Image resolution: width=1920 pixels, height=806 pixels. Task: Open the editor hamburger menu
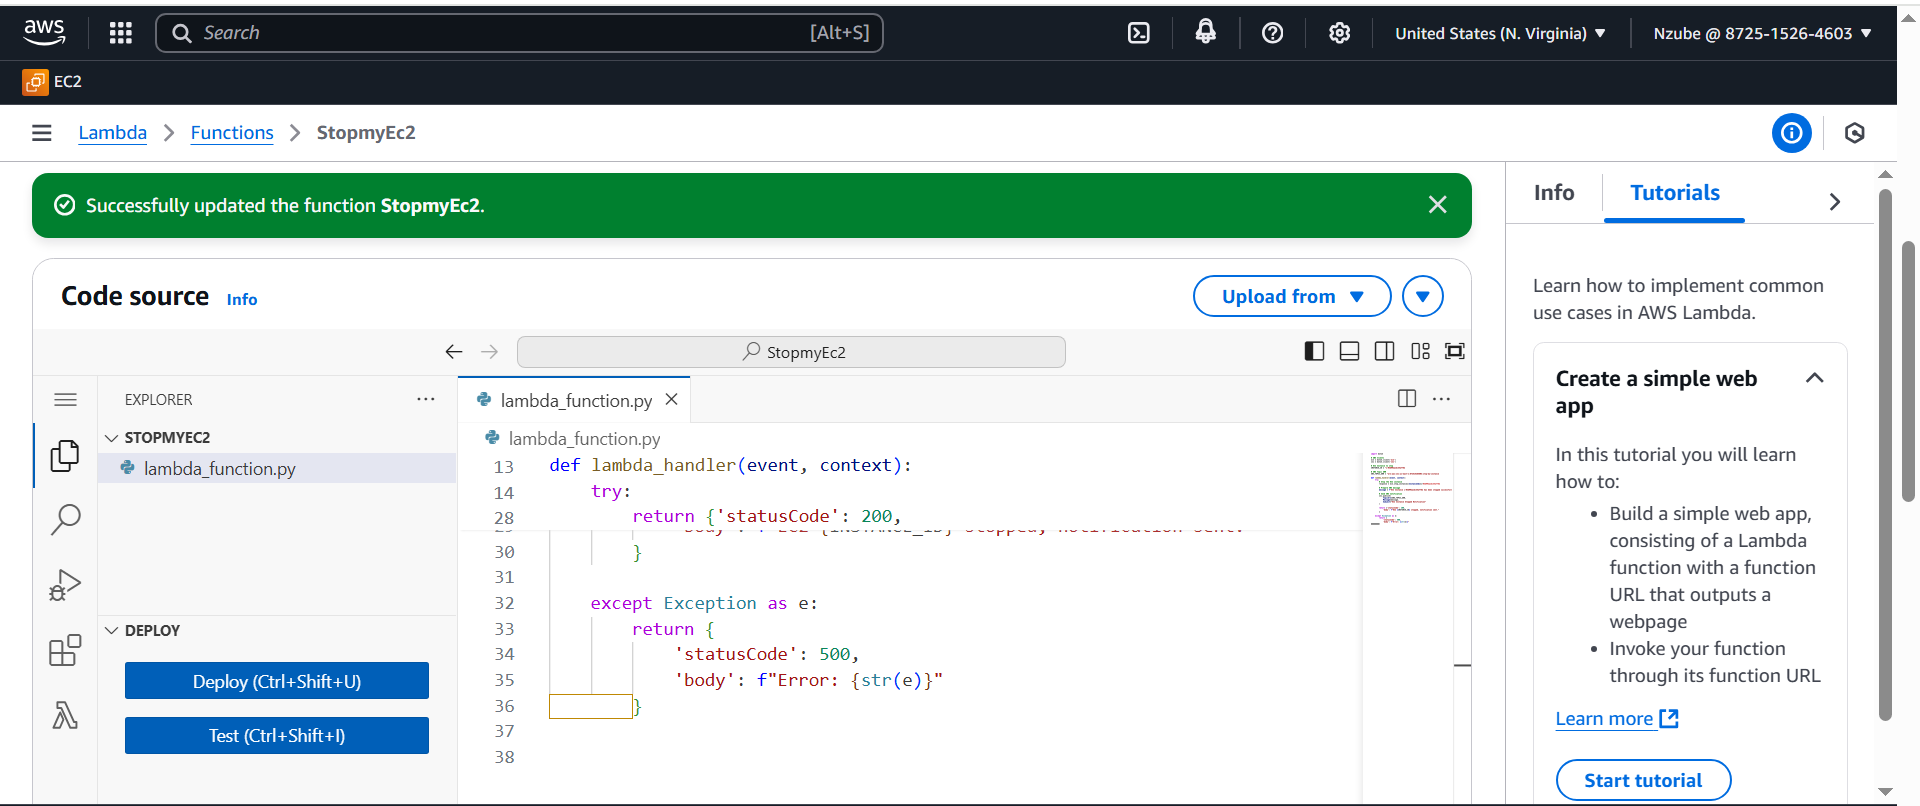pyautogui.click(x=66, y=400)
